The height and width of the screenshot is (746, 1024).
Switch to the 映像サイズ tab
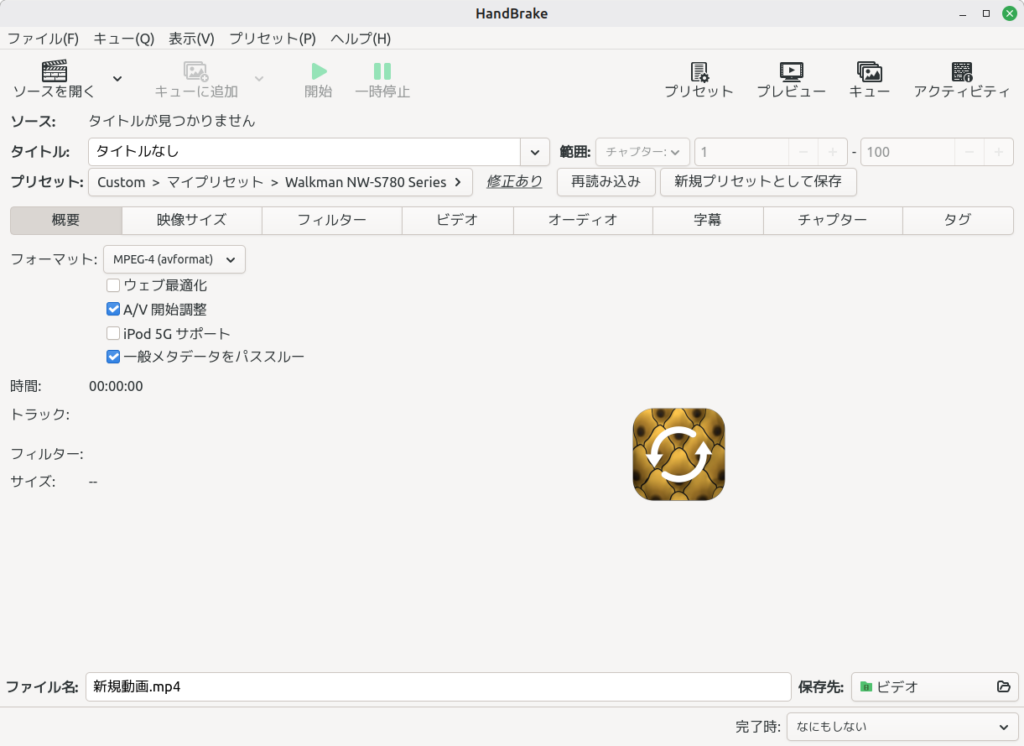191,220
